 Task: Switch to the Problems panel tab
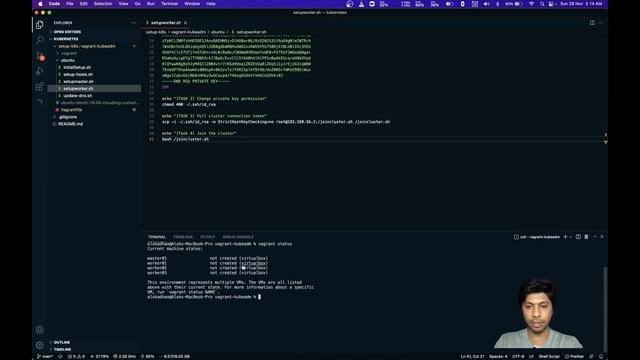pyautogui.click(x=183, y=237)
